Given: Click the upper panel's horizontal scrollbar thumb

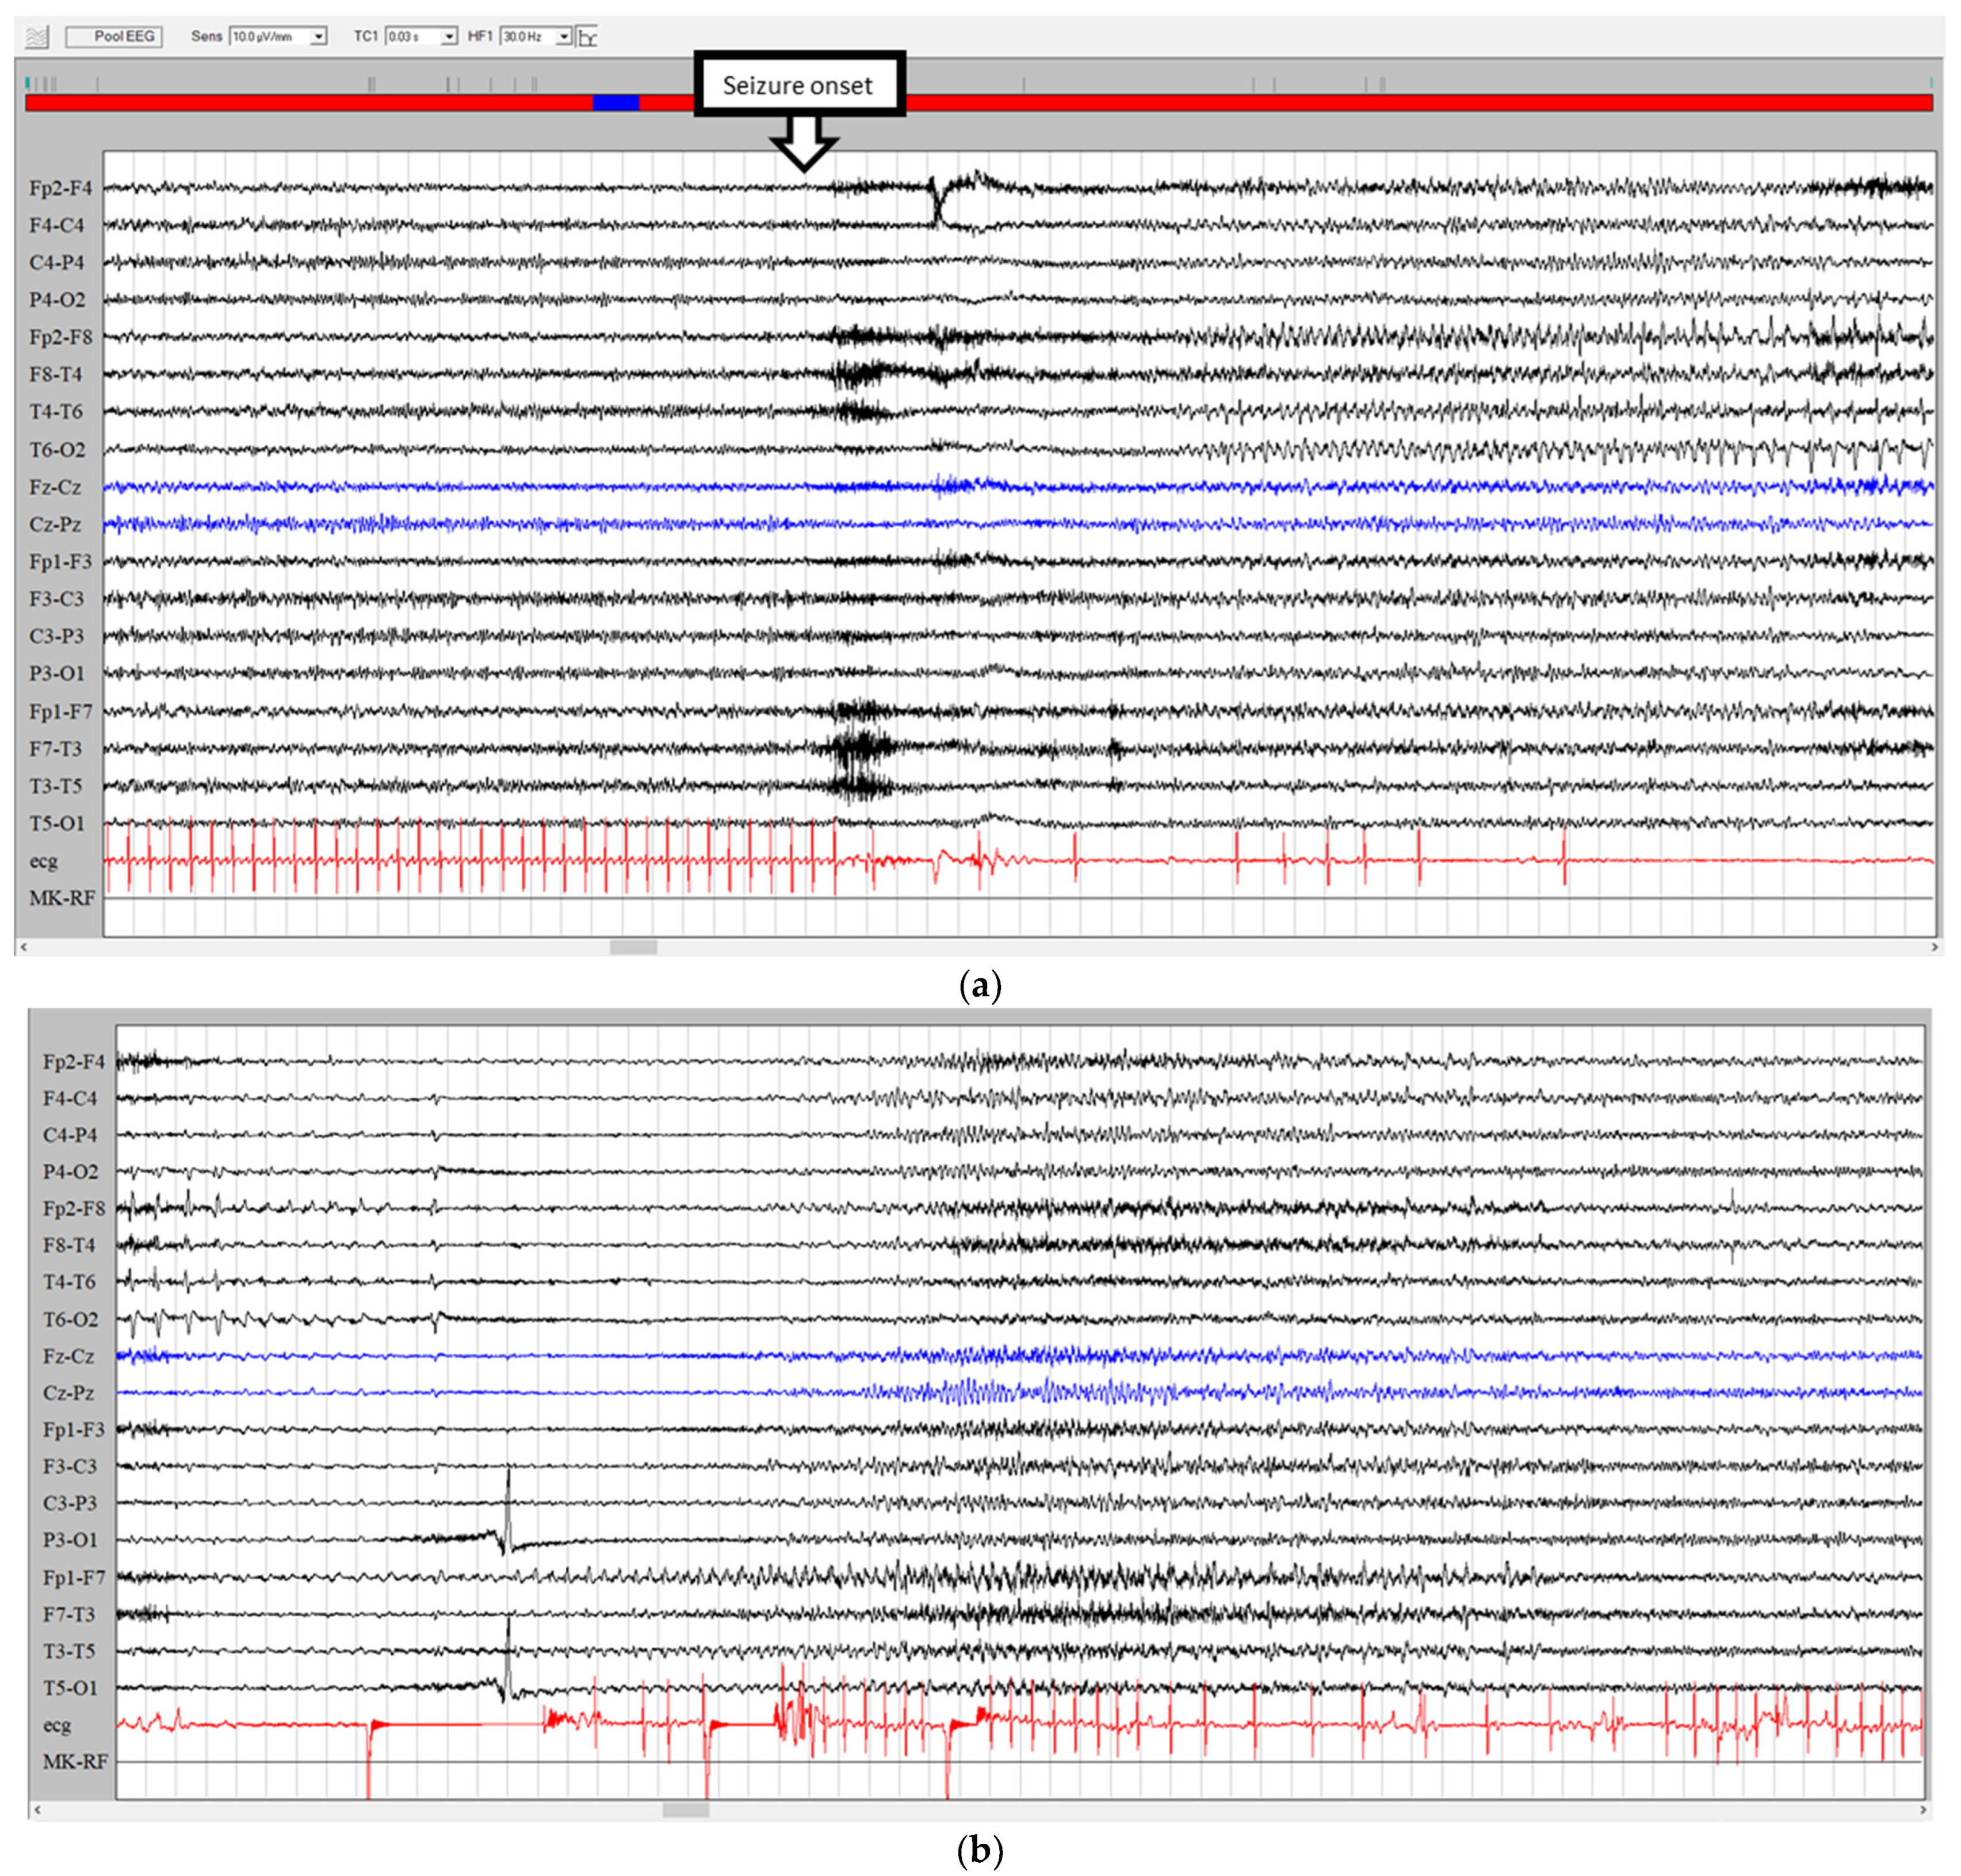Looking at the screenshot, I should point(633,947).
